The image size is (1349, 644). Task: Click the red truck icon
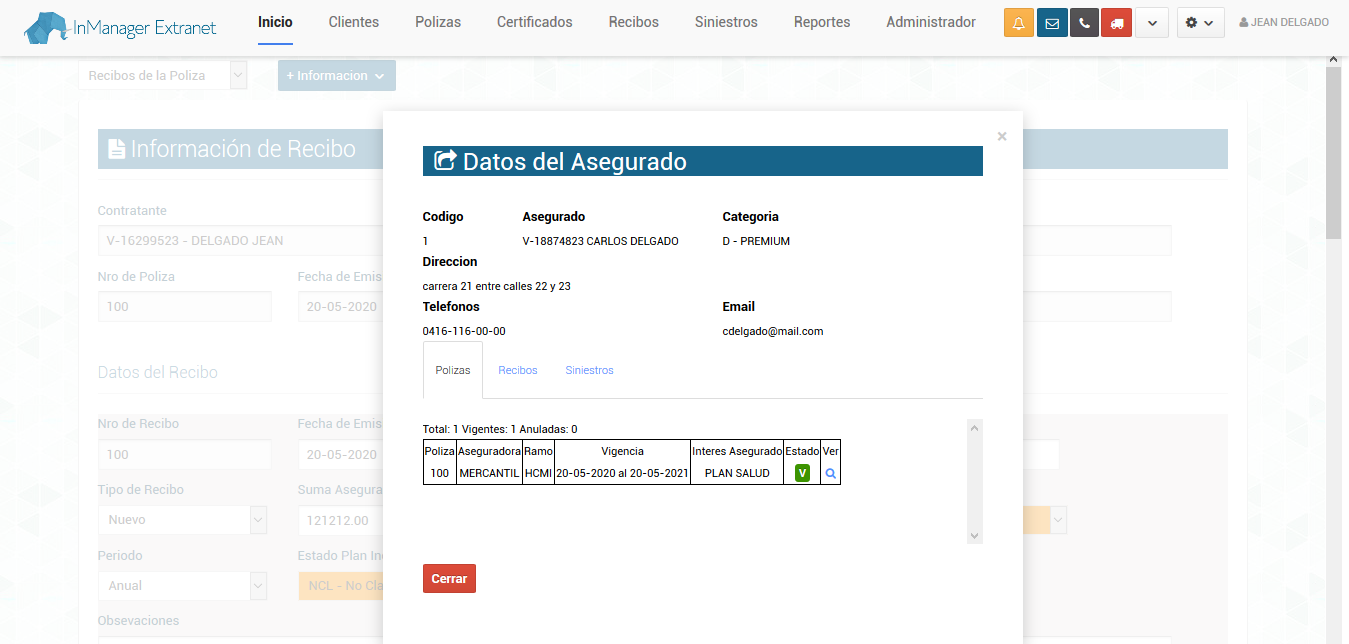pyautogui.click(x=1116, y=23)
